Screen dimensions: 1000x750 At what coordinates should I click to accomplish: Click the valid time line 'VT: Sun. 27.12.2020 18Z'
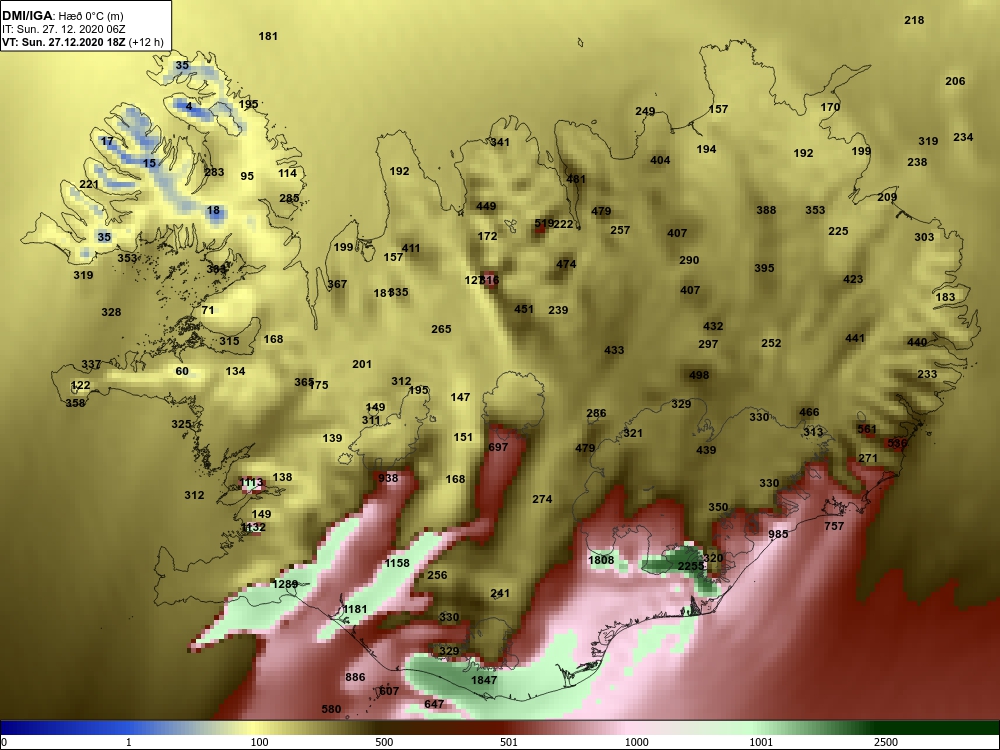click(64, 43)
